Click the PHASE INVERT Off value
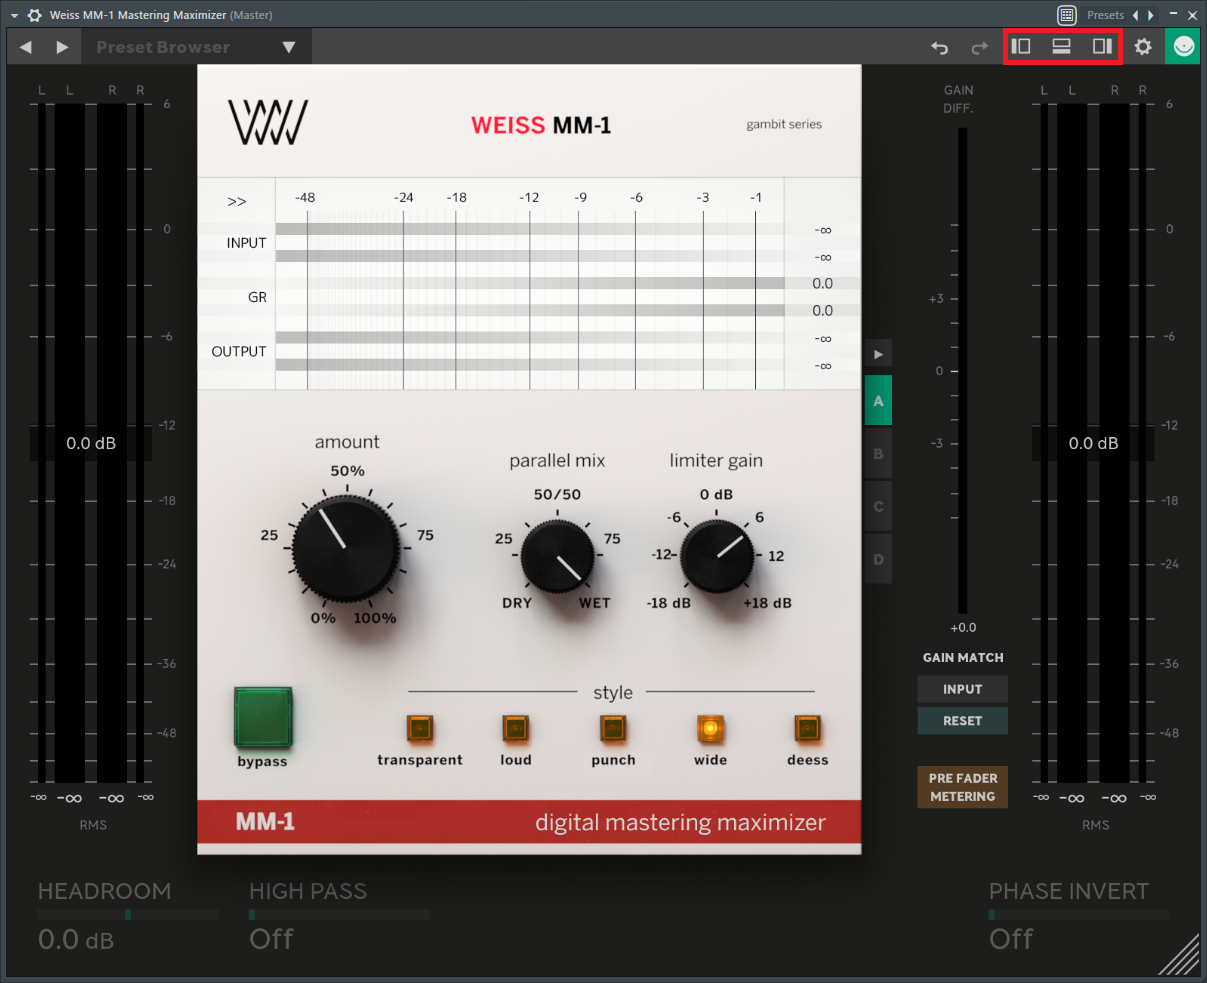The height and width of the screenshot is (983, 1207). click(x=1011, y=939)
